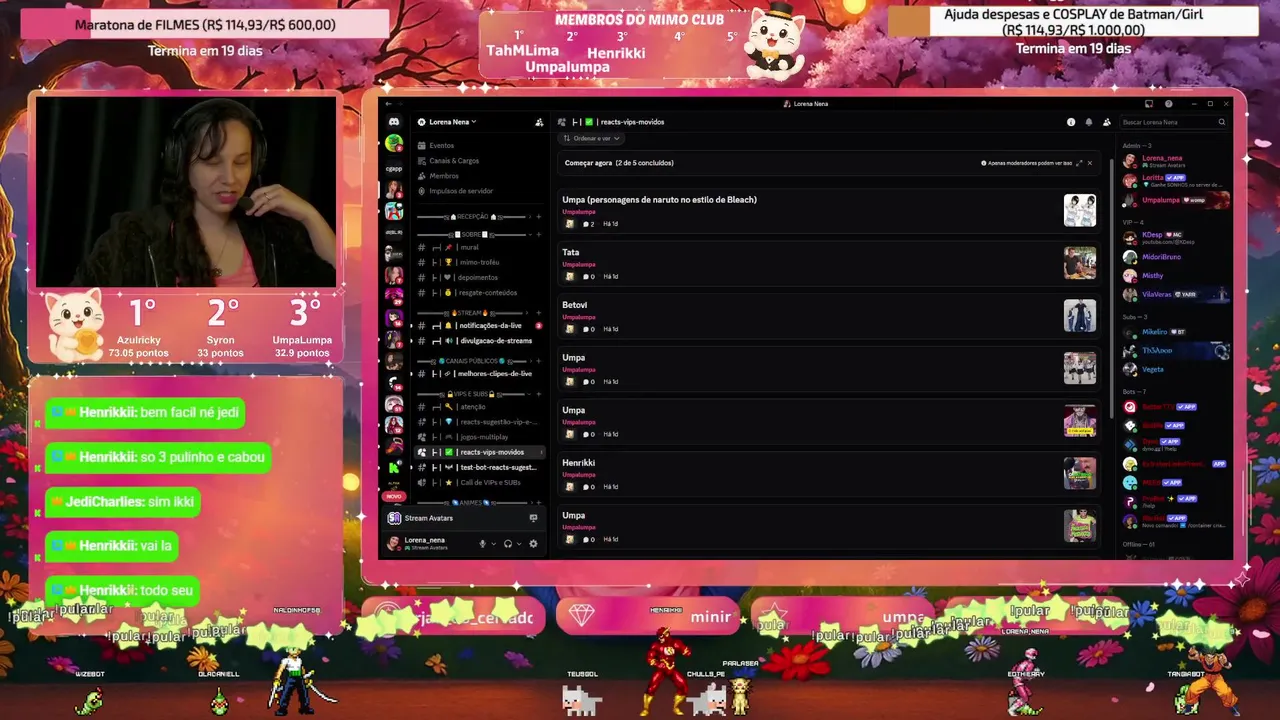Open MidoriBruno member profile
1280x720 pixels.
(1176, 257)
